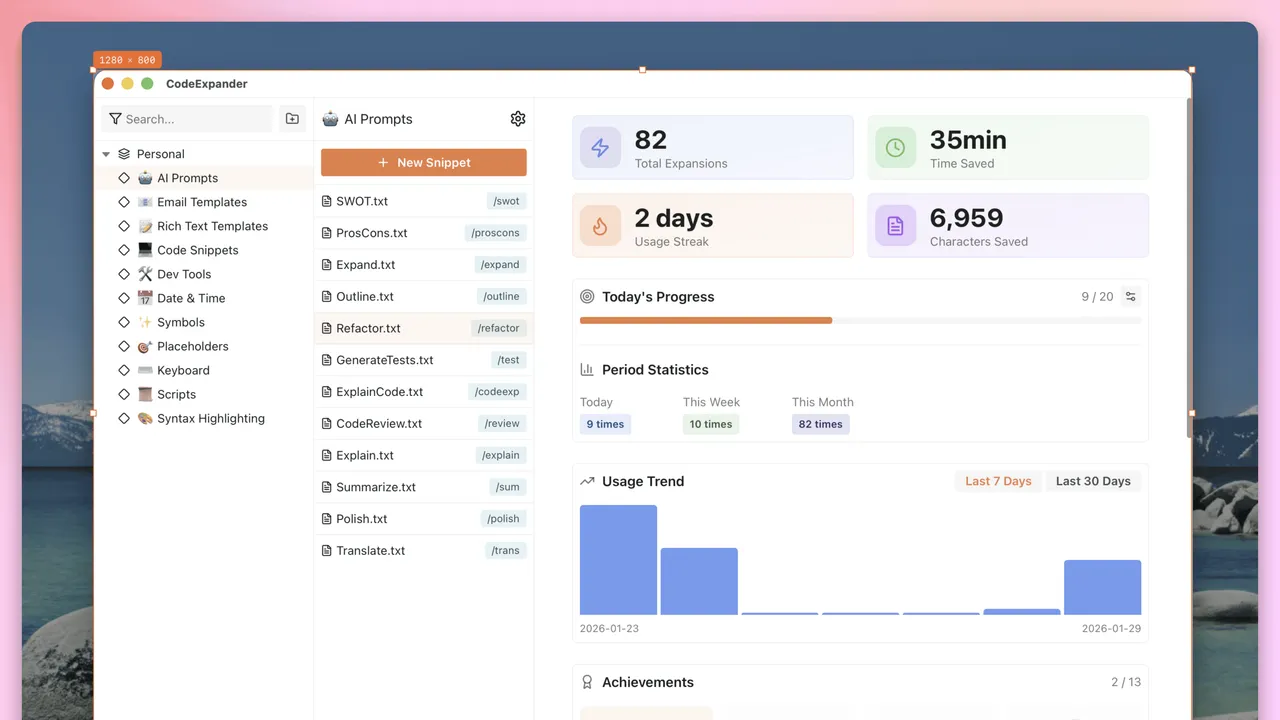1280x720 pixels.
Task: Open the Dev Tools group
Action: pos(204,274)
